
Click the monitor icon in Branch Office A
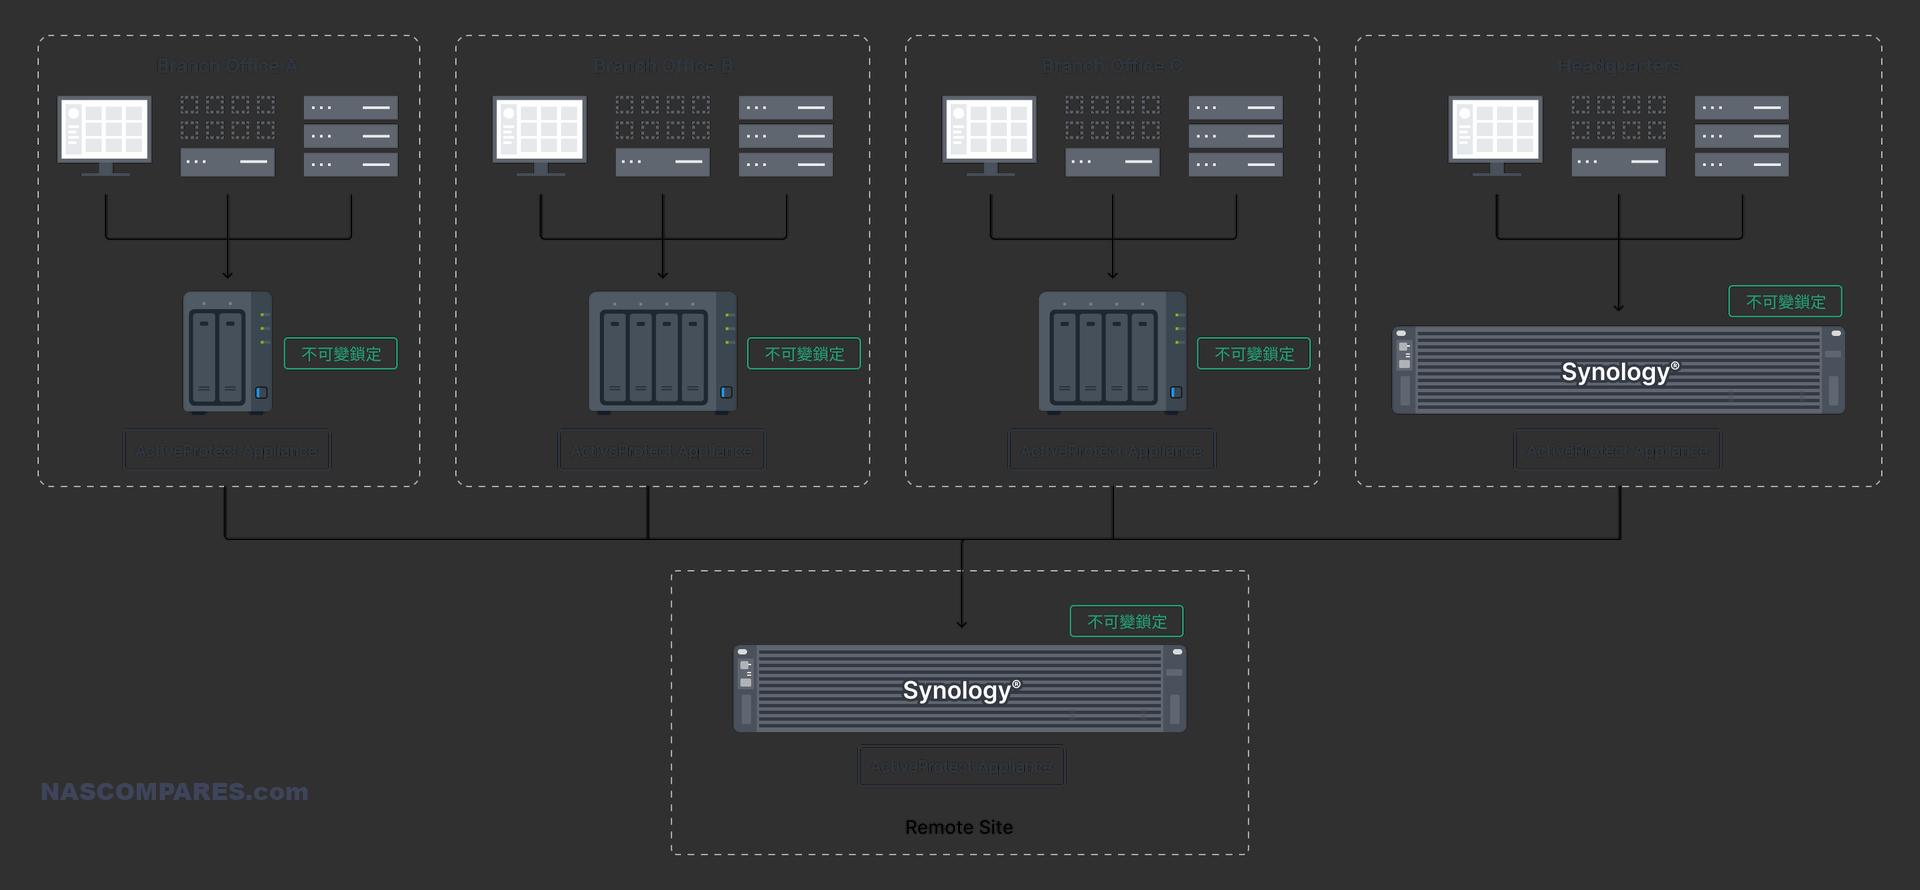[104, 134]
